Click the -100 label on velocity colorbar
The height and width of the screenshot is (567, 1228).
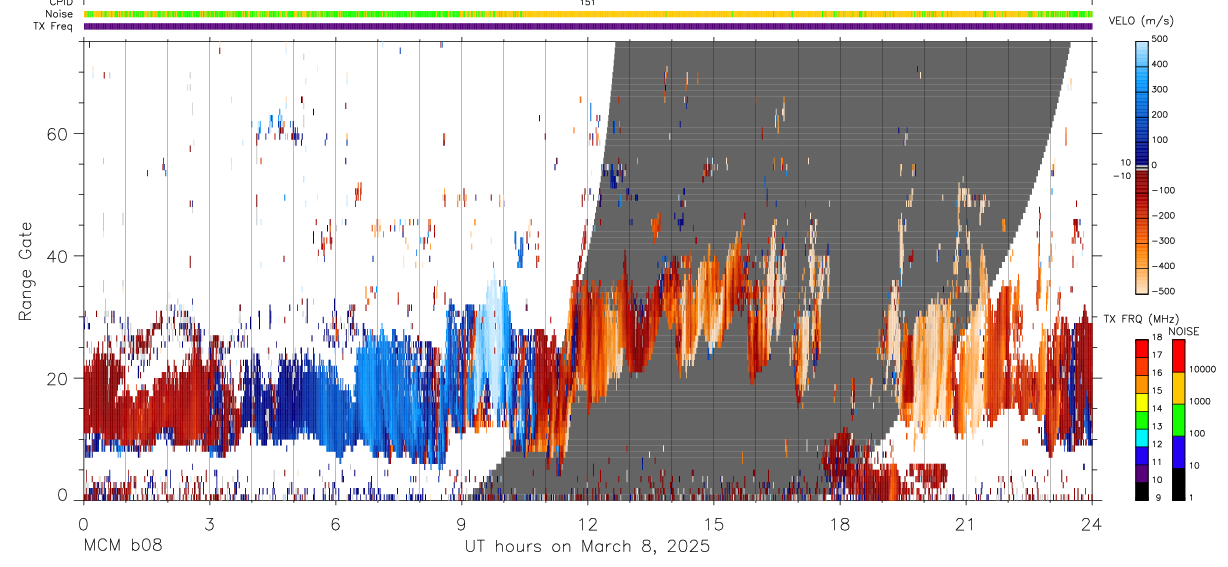1165,190
